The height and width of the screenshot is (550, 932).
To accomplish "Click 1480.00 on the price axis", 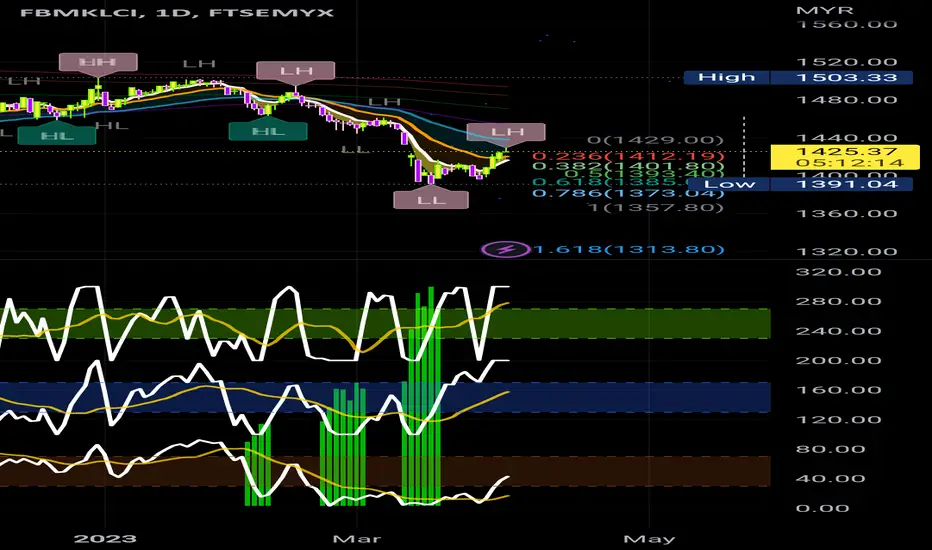I will click(x=847, y=99).
